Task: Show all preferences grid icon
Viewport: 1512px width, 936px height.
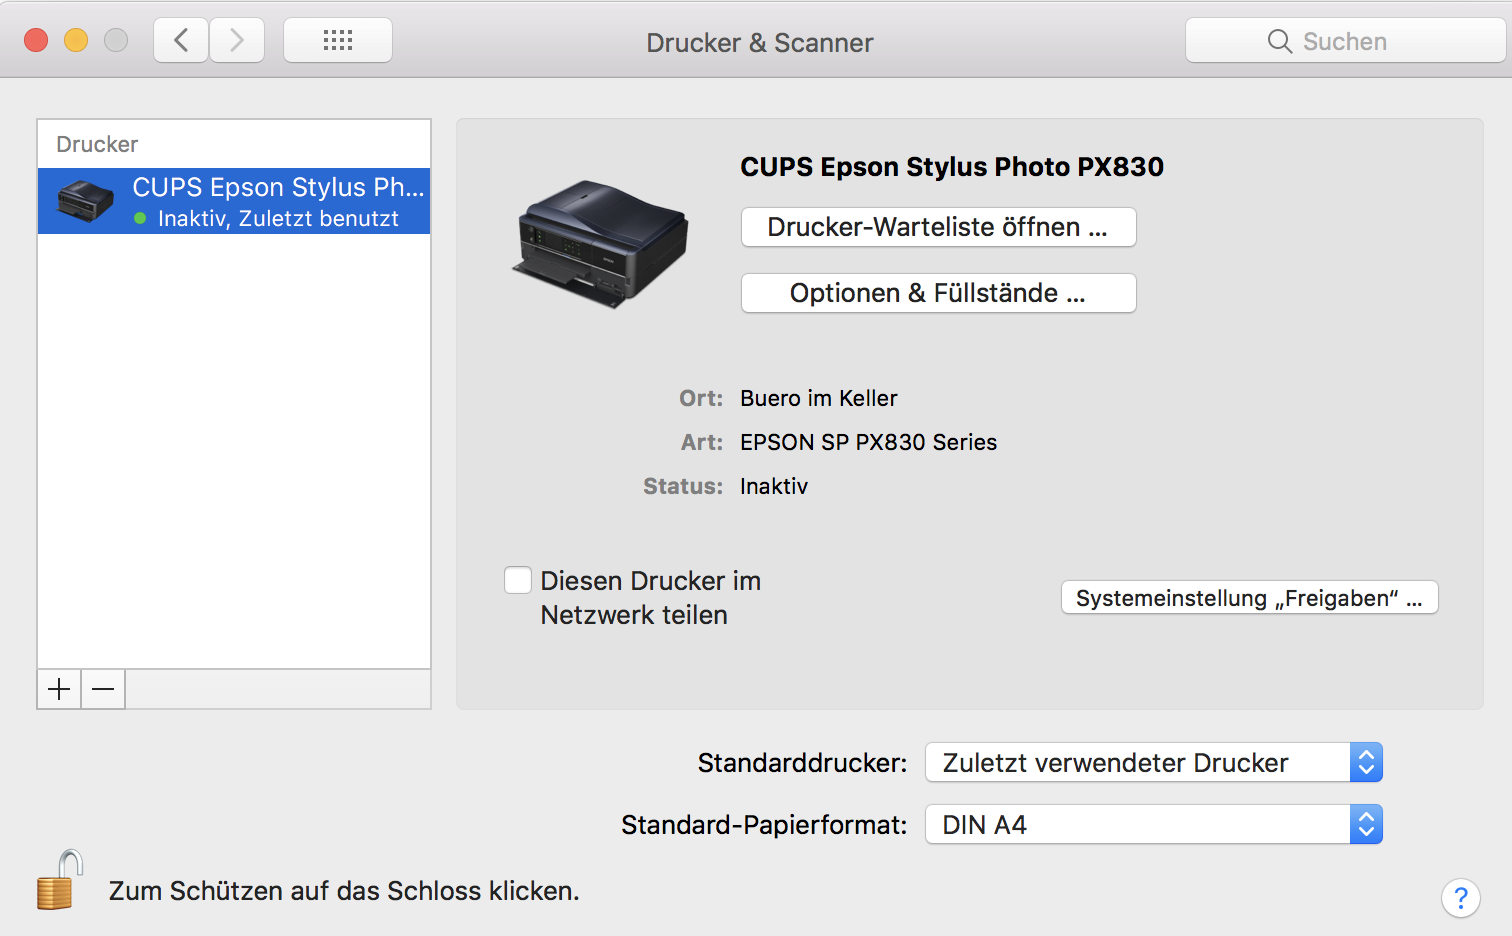Action: [x=338, y=41]
